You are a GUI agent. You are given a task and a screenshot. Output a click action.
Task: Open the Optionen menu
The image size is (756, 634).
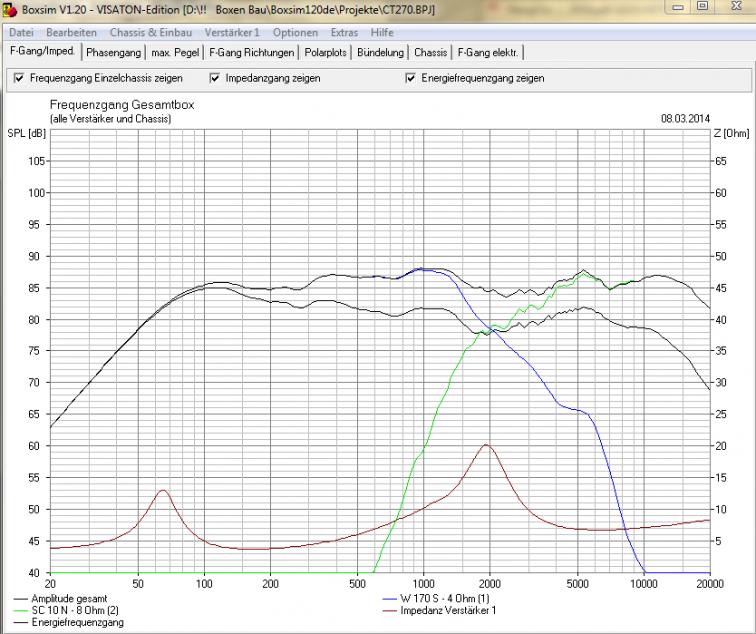[295, 33]
